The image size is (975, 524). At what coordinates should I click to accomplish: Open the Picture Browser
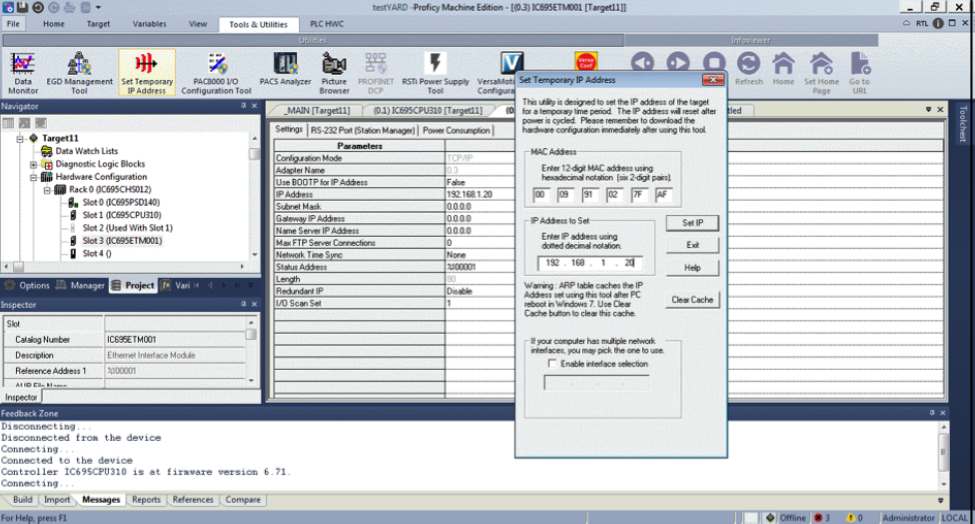point(334,73)
